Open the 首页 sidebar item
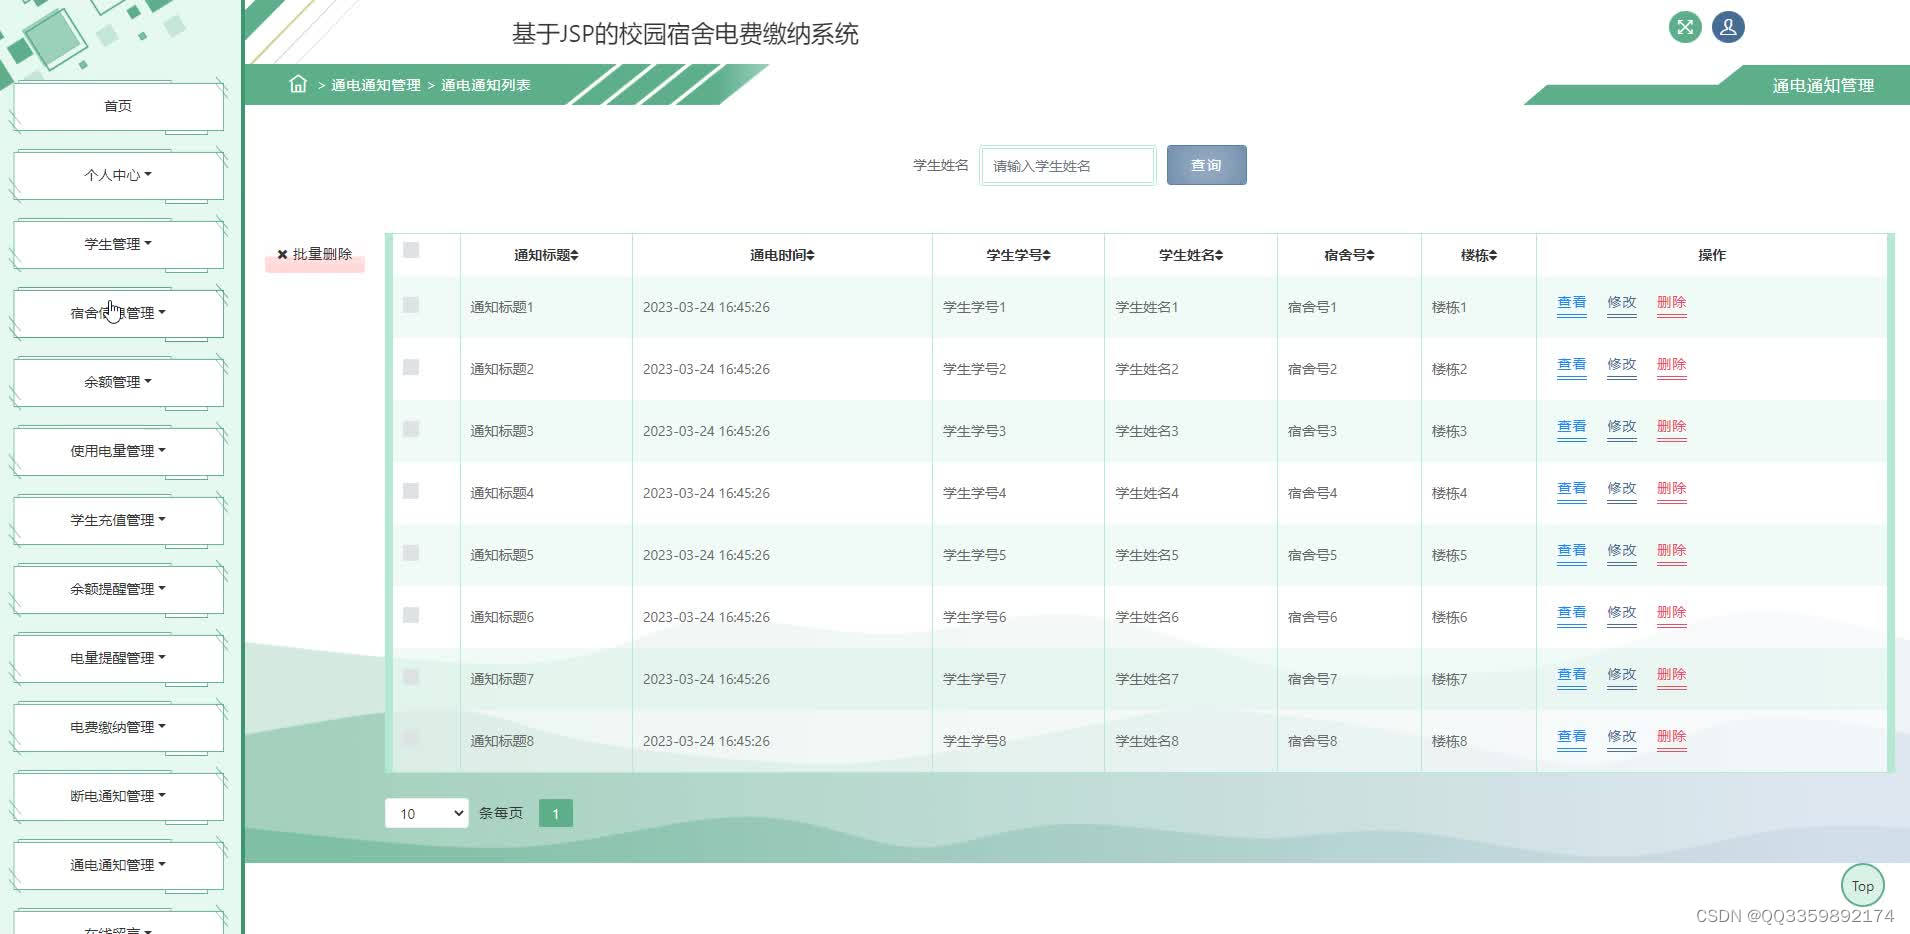Screen dimensions: 1910x934 click(118, 106)
